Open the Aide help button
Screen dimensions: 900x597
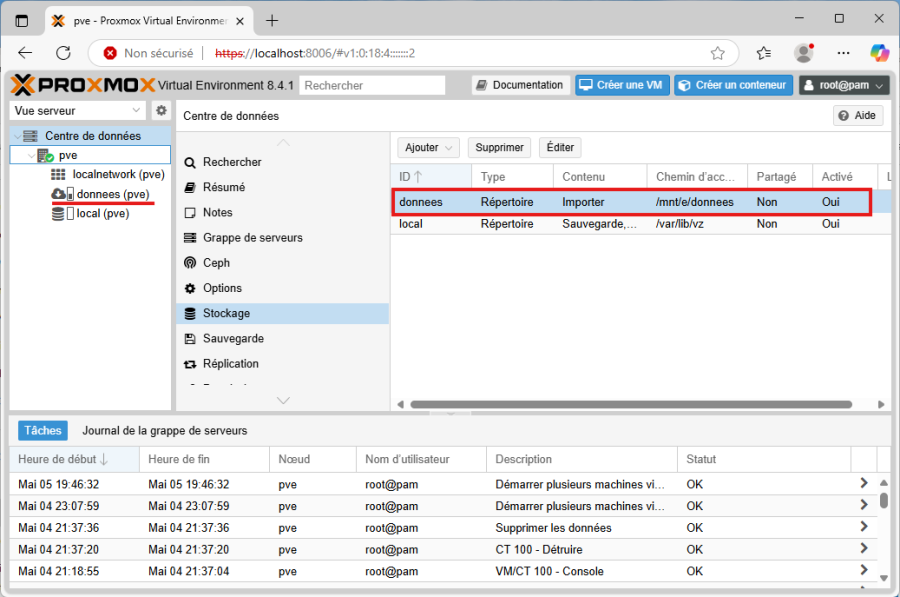pos(858,115)
